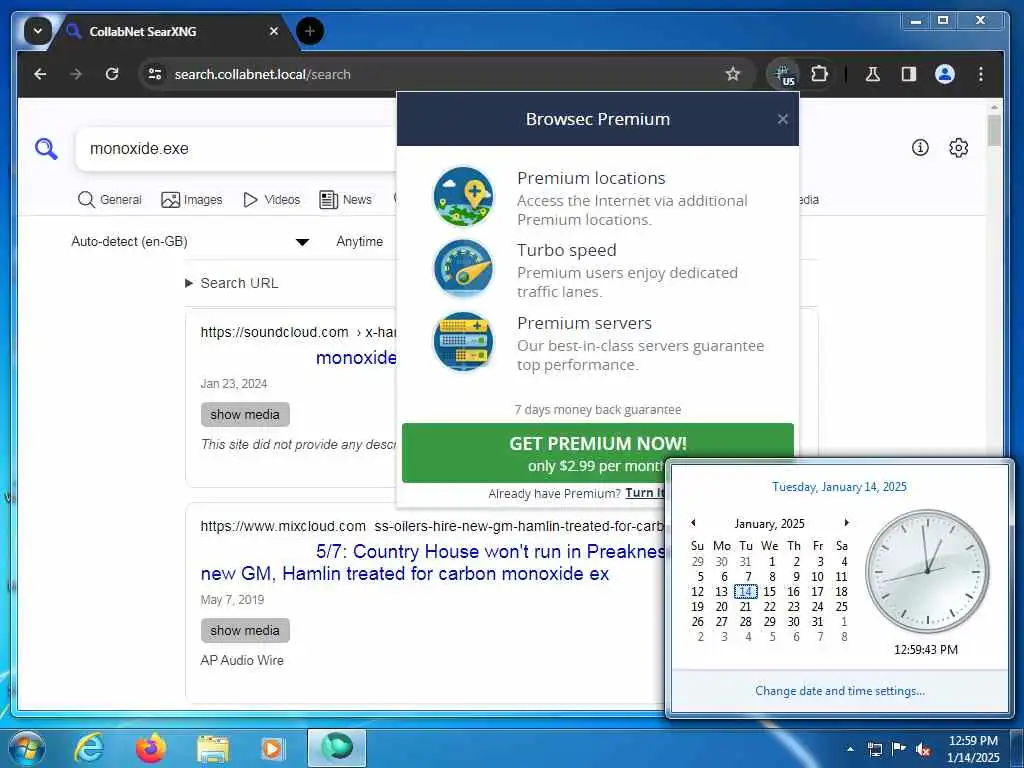Click the Turbo speed gauge icon
The height and width of the screenshot is (768, 1024).
(464, 268)
